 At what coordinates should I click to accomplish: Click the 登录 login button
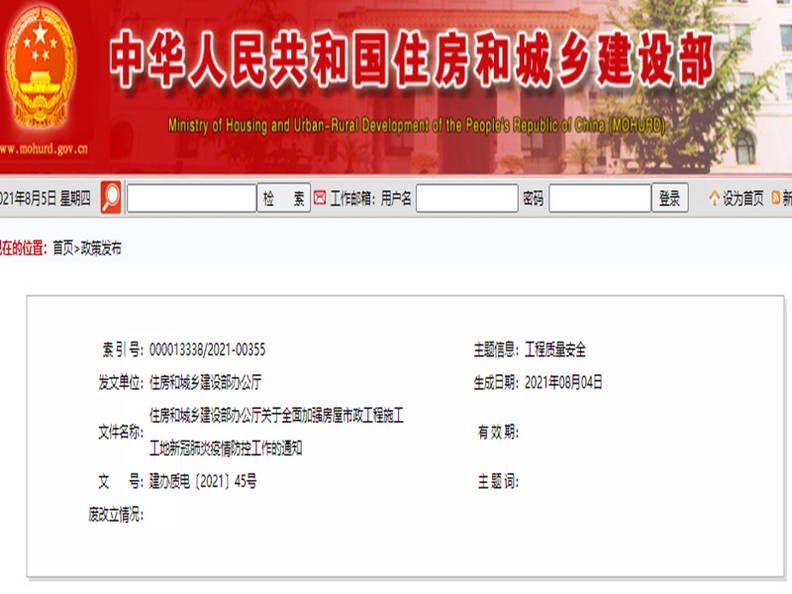click(x=670, y=198)
